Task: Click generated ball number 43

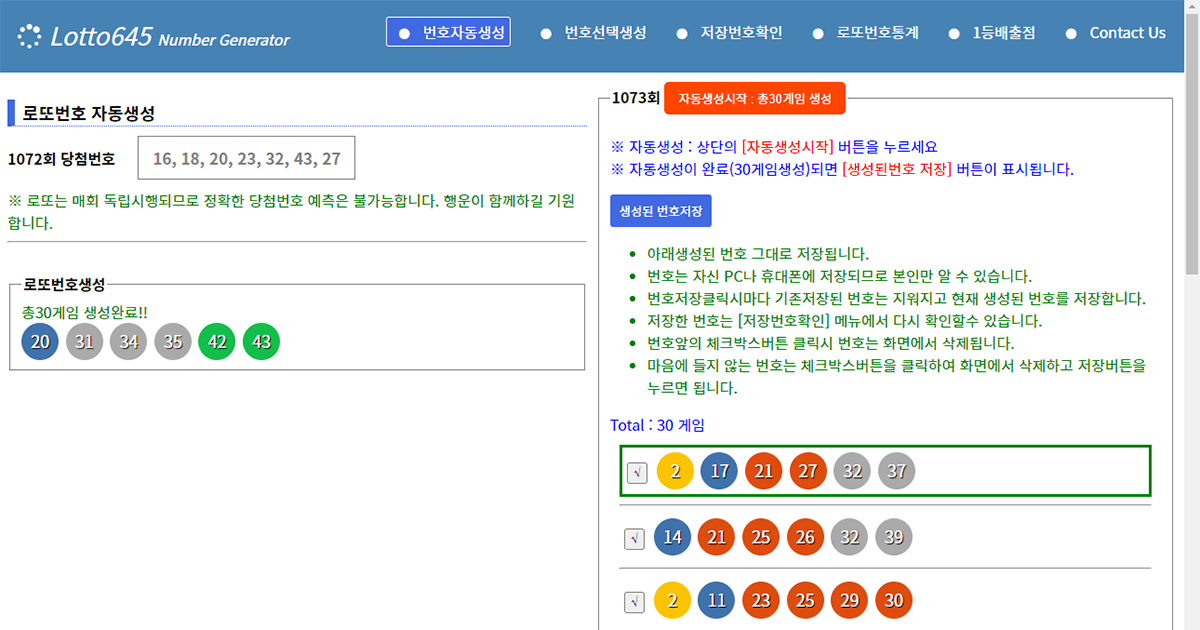Action: coord(261,341)
